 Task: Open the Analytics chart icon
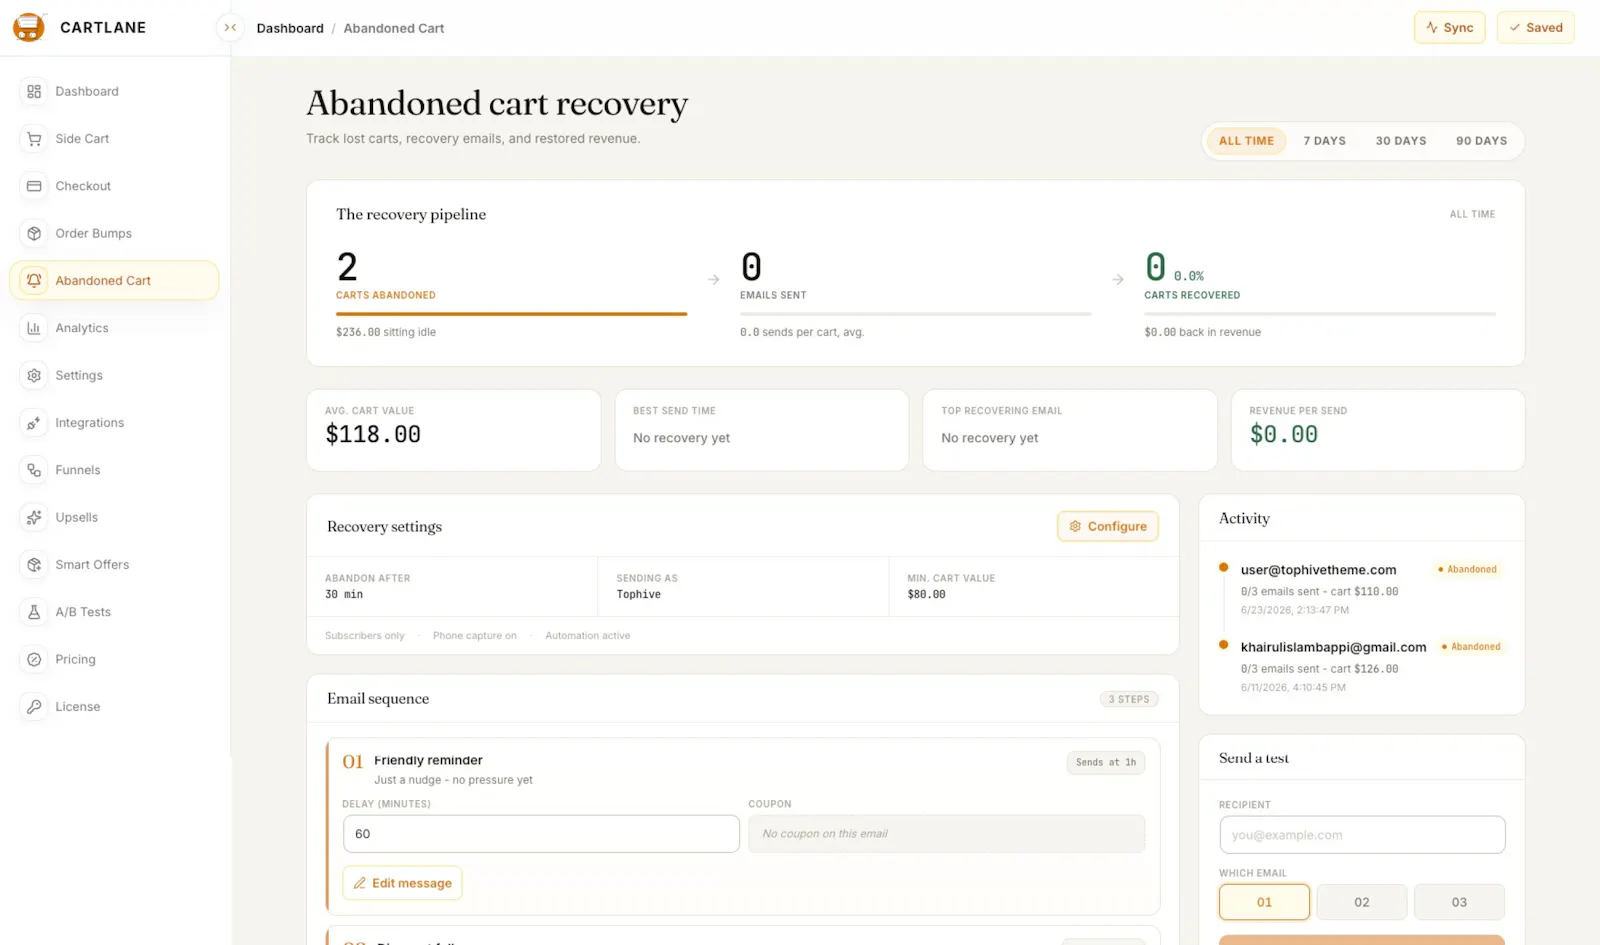point(34,328)
